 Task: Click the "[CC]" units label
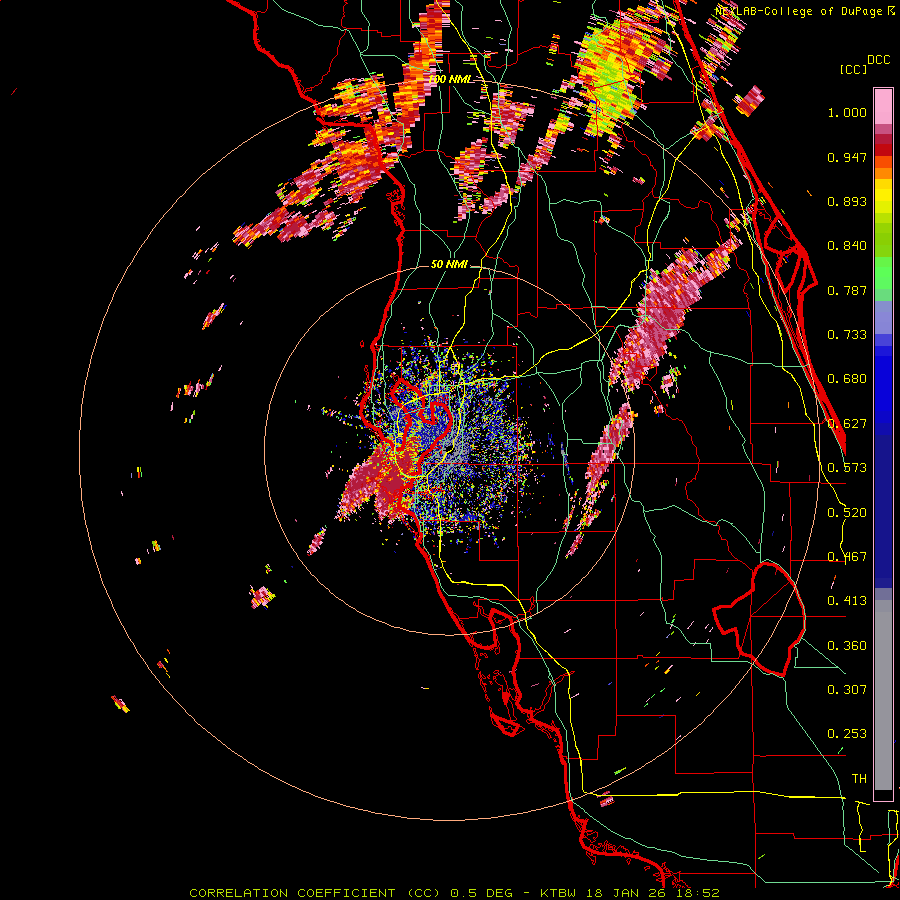pyautogui.click(x=854, y=69)
